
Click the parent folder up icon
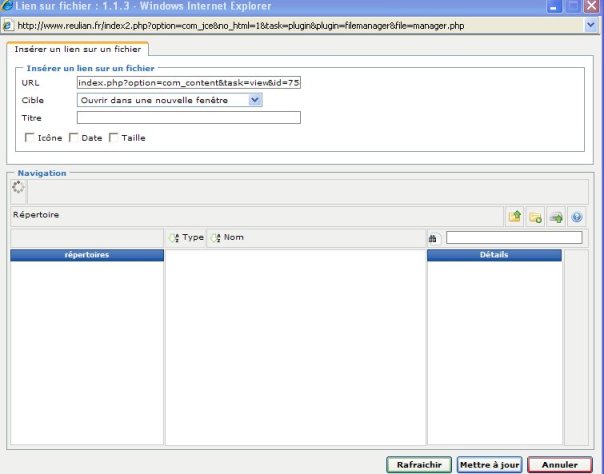(515, 216)
